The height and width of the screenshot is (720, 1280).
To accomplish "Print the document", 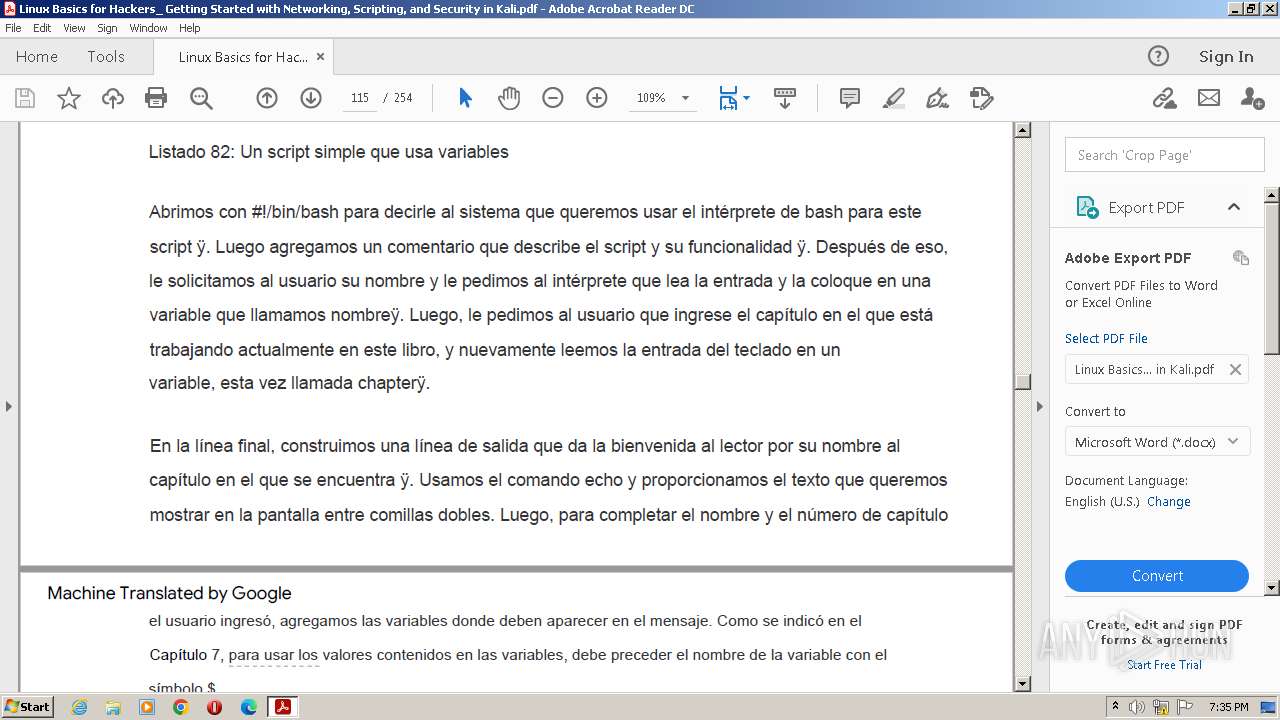I will [x=156, y=98].
